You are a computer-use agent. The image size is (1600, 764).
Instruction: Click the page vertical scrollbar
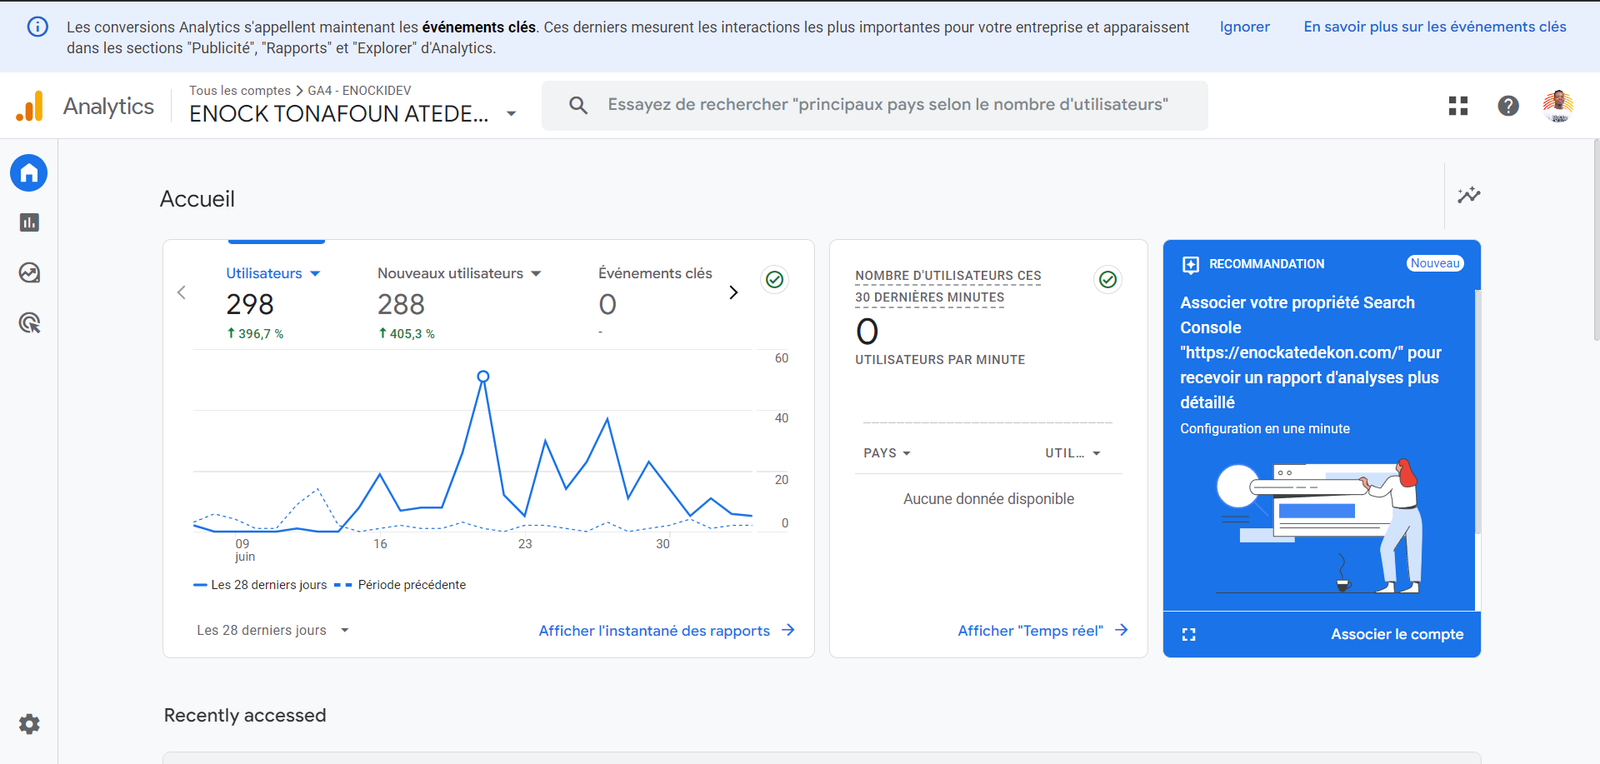pos(1596,240)
